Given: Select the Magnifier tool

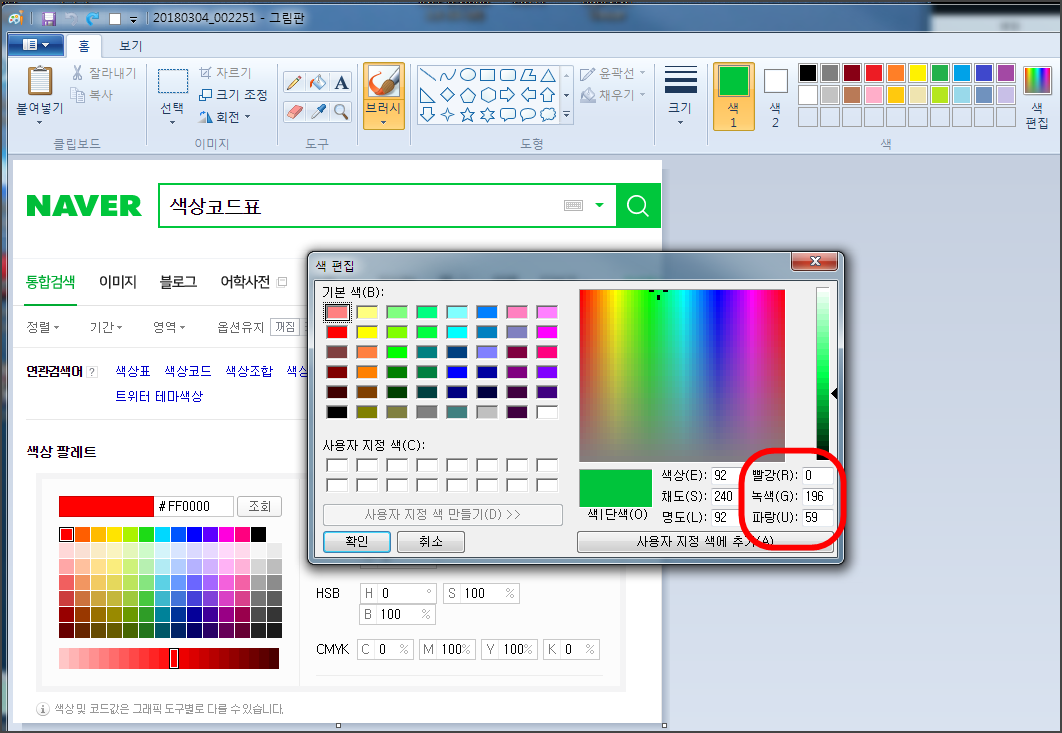Looking at the screenshot, I should click(341, 112).
